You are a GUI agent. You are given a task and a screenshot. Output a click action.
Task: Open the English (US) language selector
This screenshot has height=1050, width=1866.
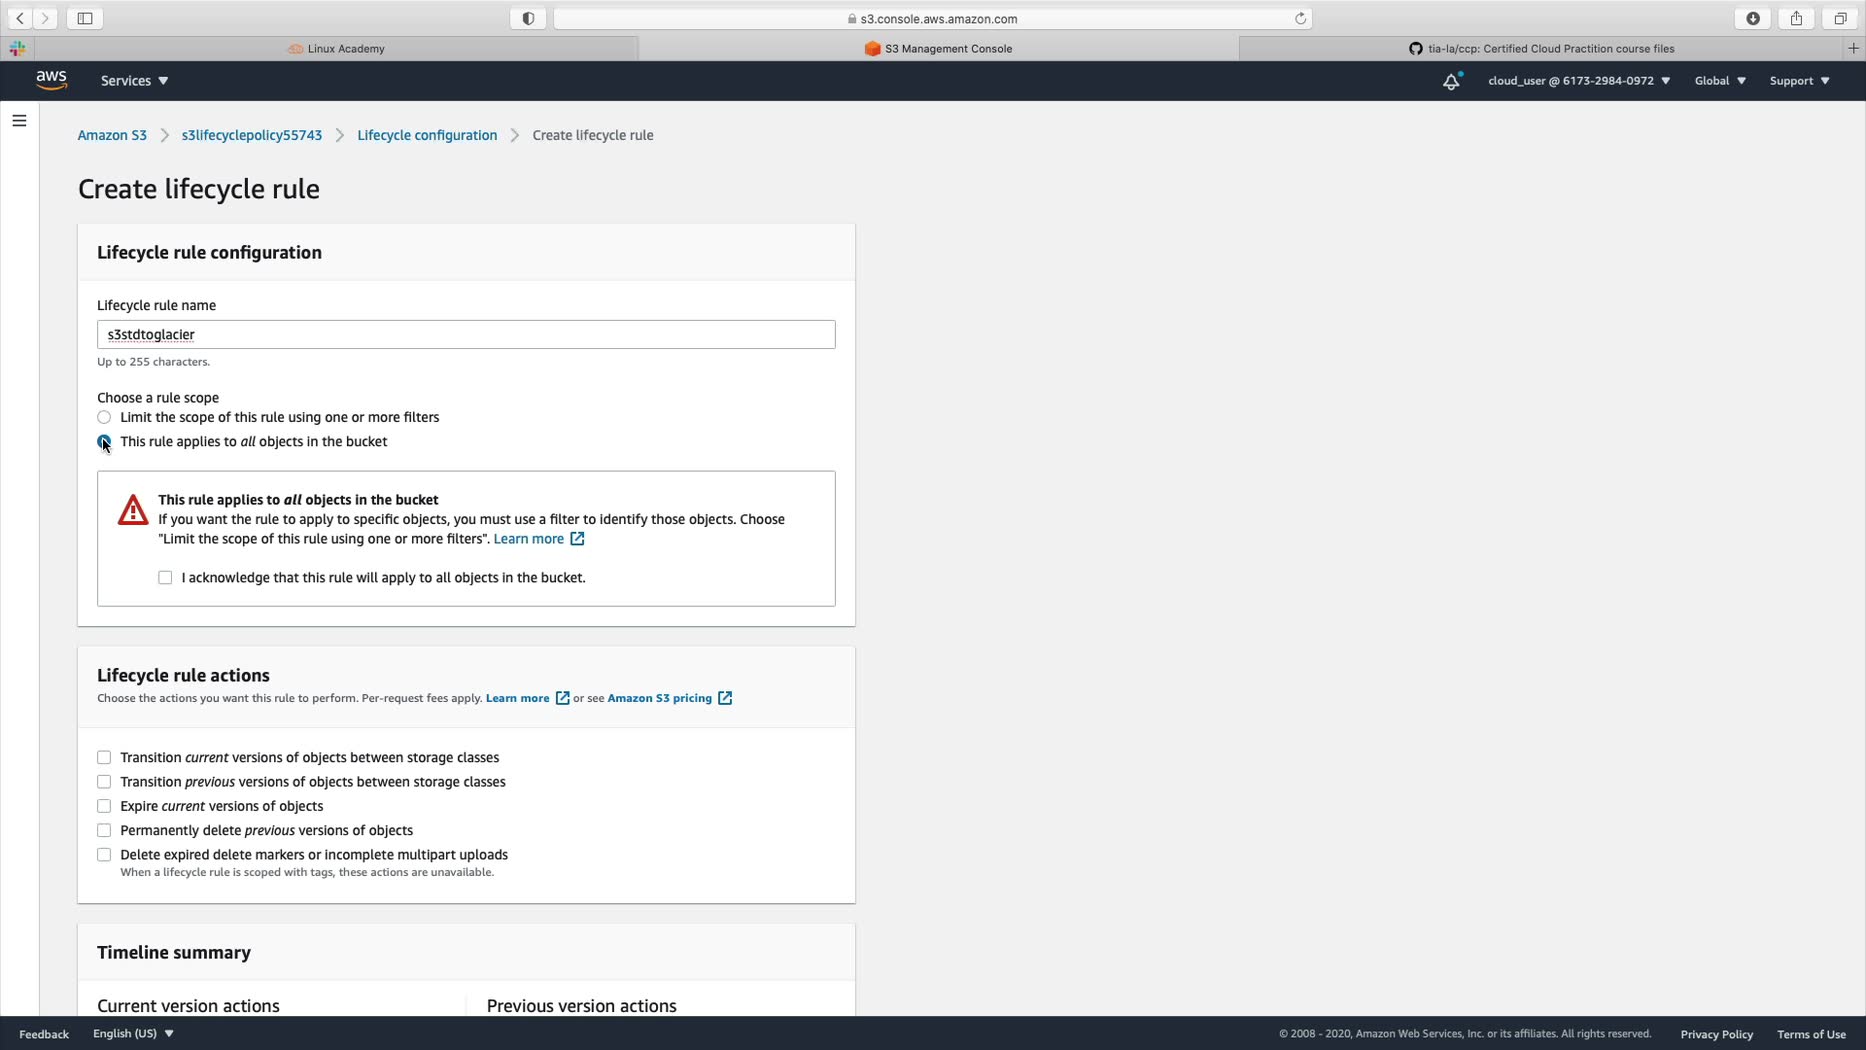(x=133, y=1034)
